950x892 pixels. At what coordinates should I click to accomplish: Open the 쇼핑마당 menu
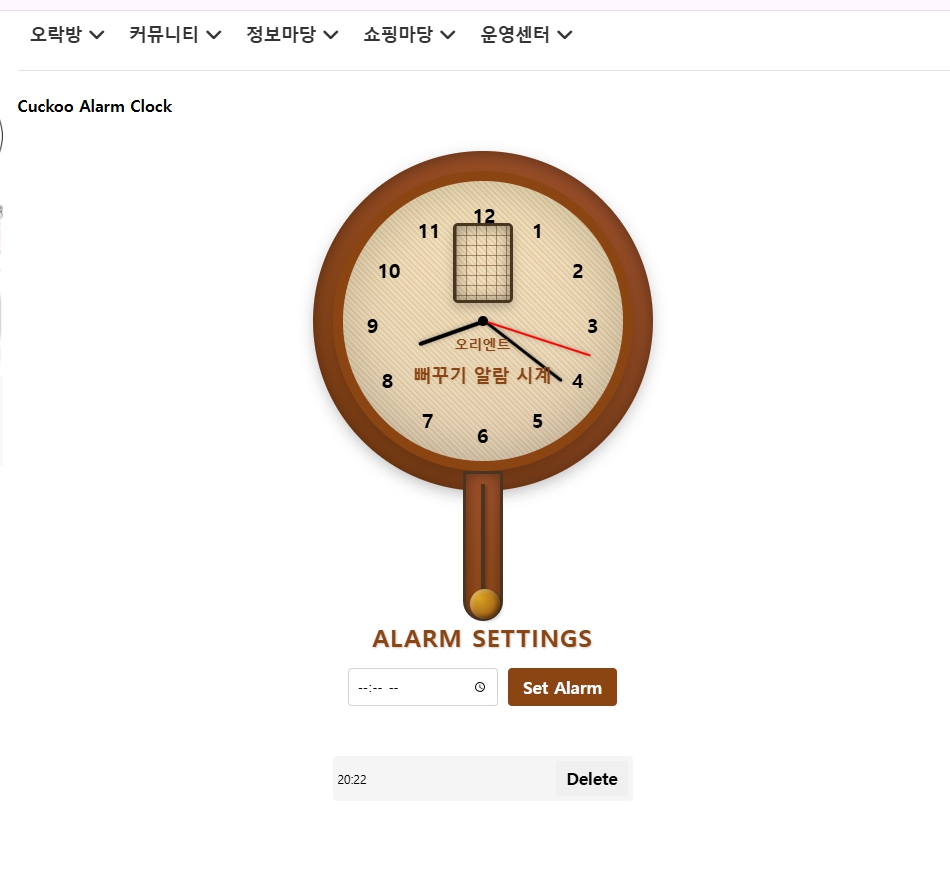tap(409, 35)
